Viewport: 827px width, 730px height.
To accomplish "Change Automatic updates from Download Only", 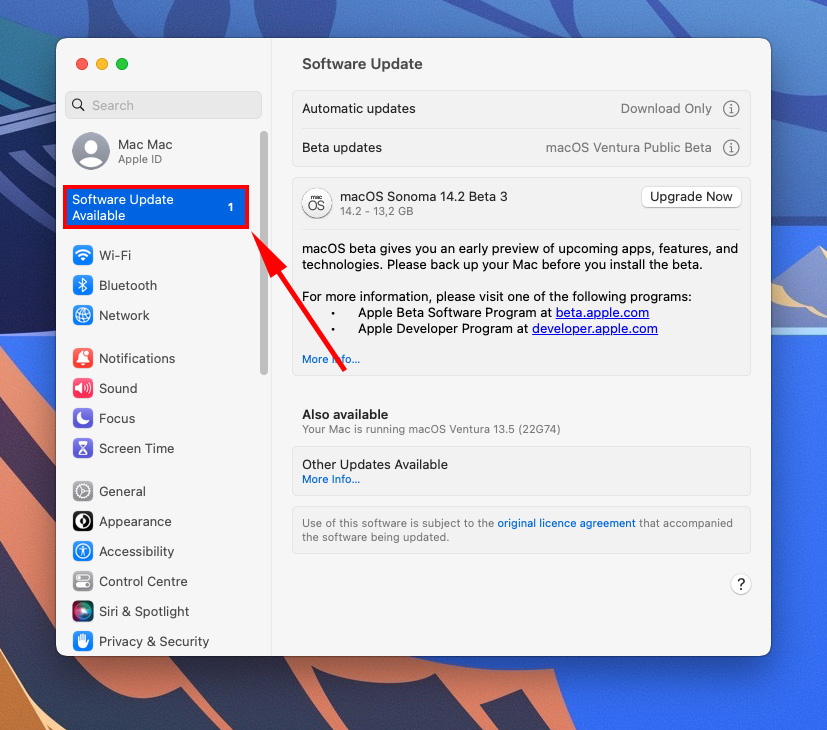I will tap(666, 109).
